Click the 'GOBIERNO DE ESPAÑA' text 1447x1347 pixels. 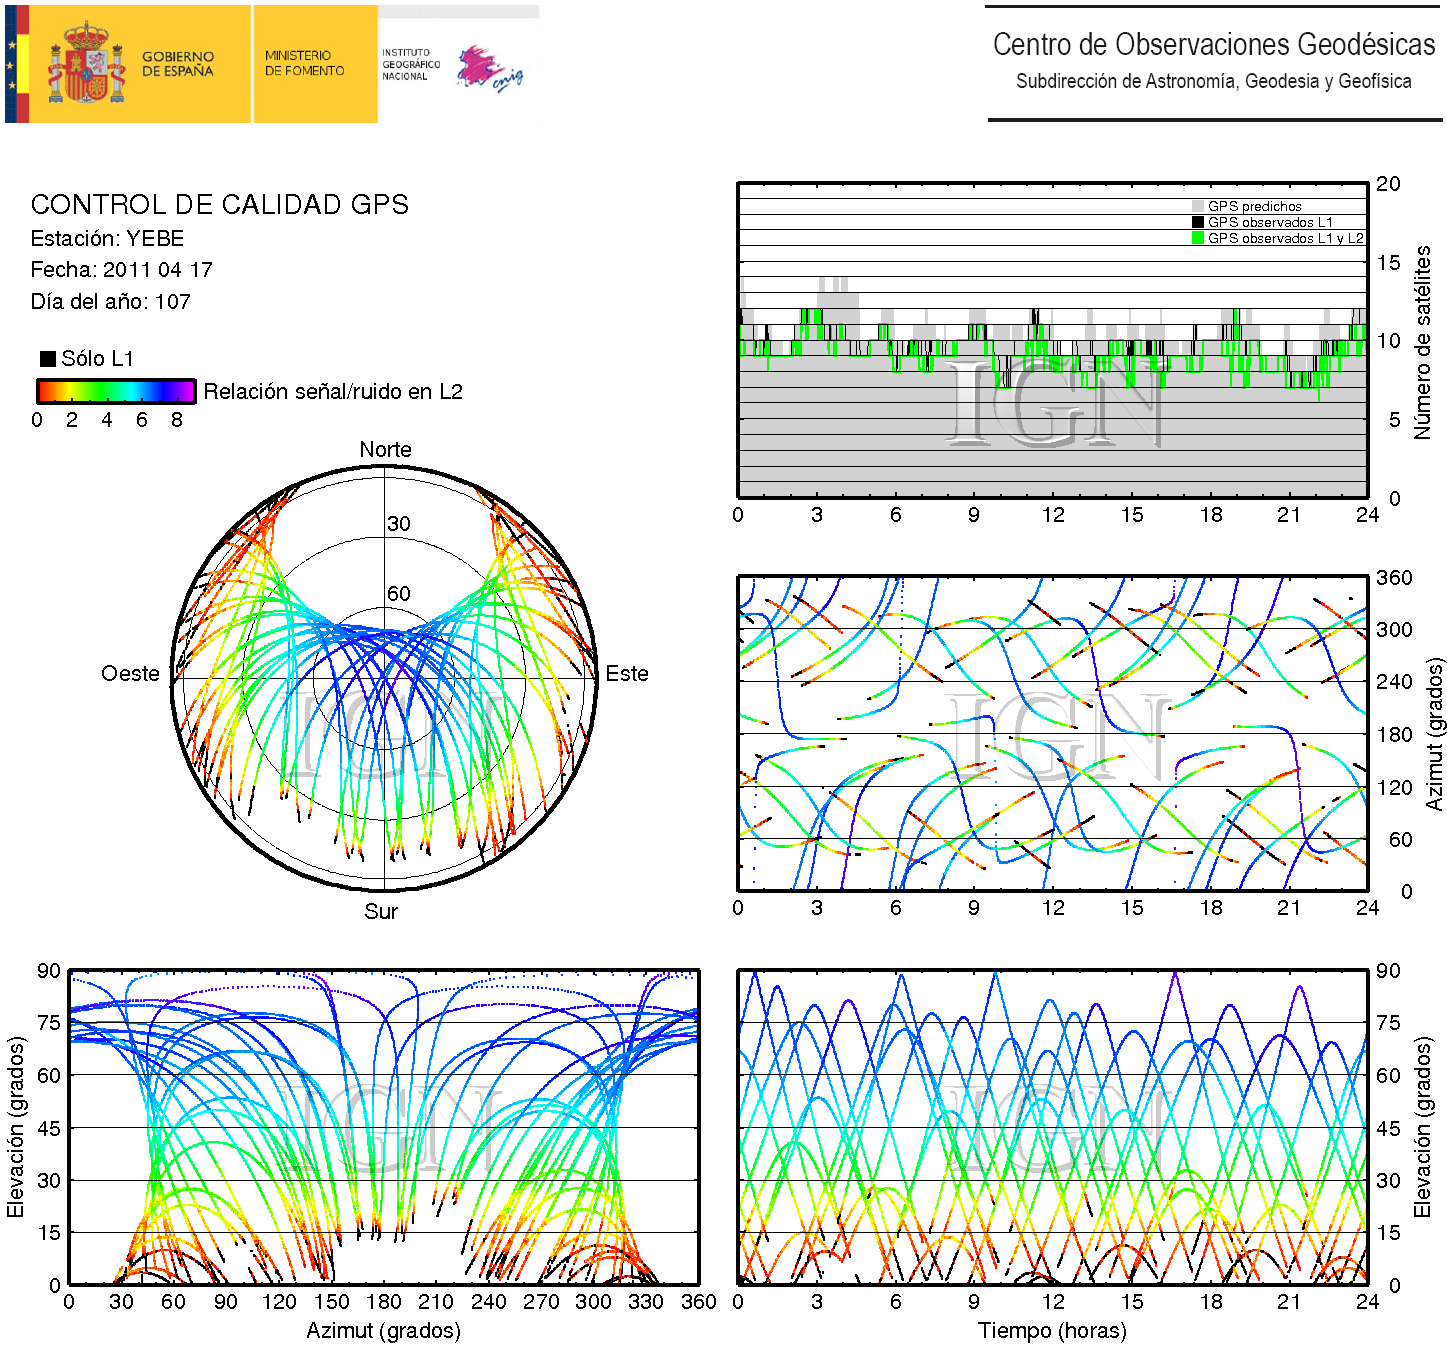[178, 64]
